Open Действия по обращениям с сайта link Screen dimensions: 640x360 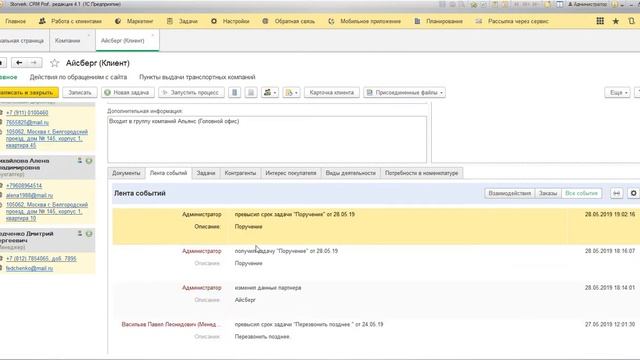[x=78, y=77]
